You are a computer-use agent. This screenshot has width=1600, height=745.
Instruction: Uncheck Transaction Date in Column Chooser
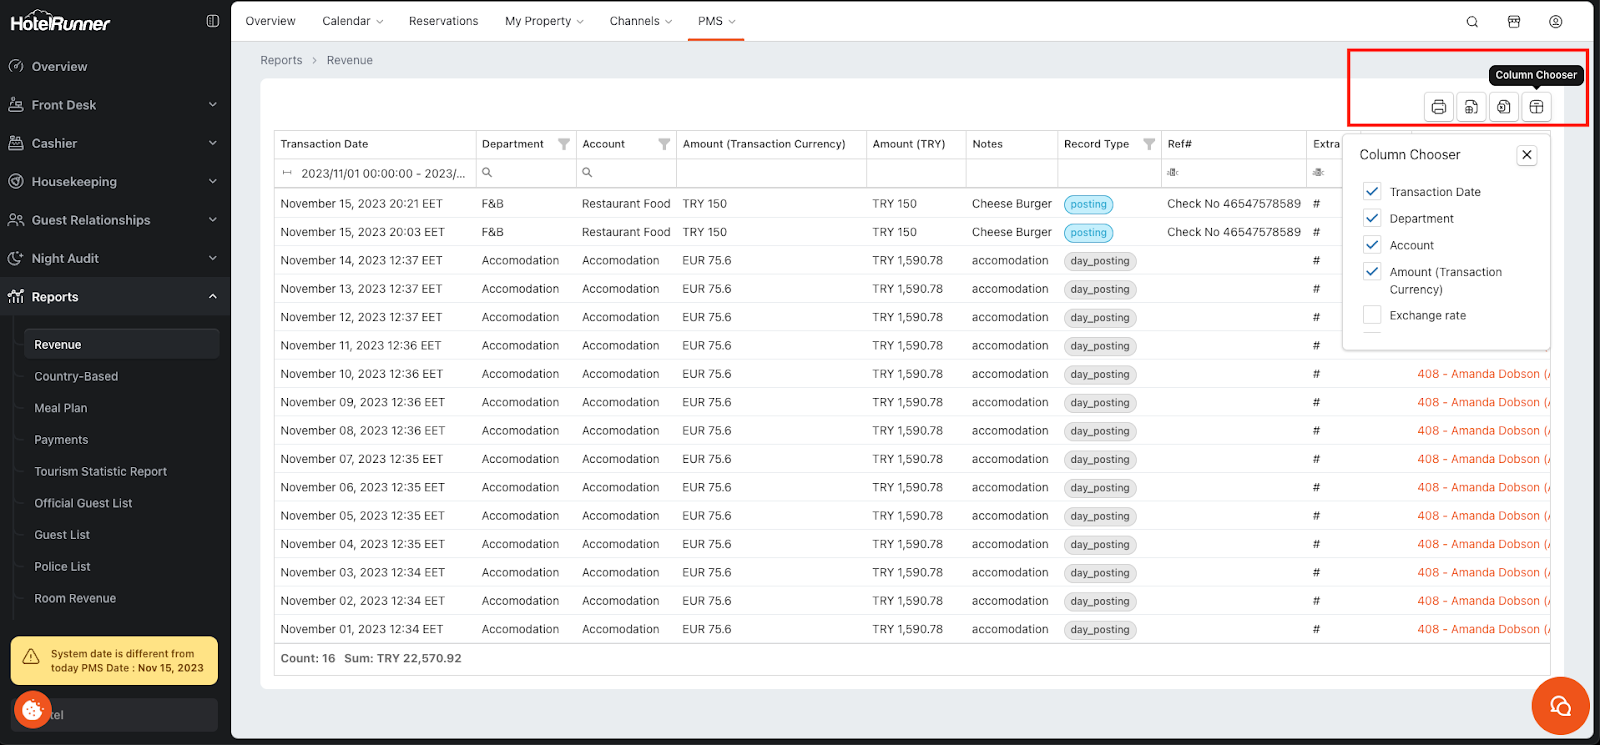click(1372, 192)
